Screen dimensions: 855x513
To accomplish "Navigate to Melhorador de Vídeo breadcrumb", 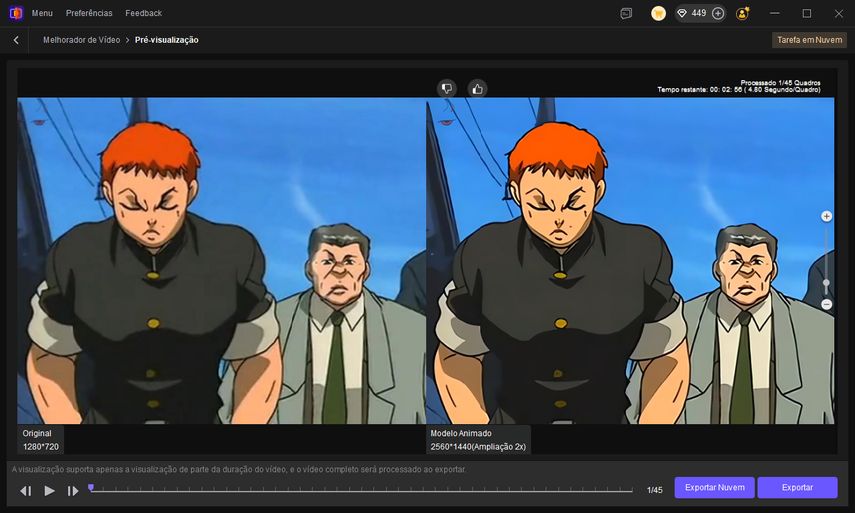I will [81, 40].
